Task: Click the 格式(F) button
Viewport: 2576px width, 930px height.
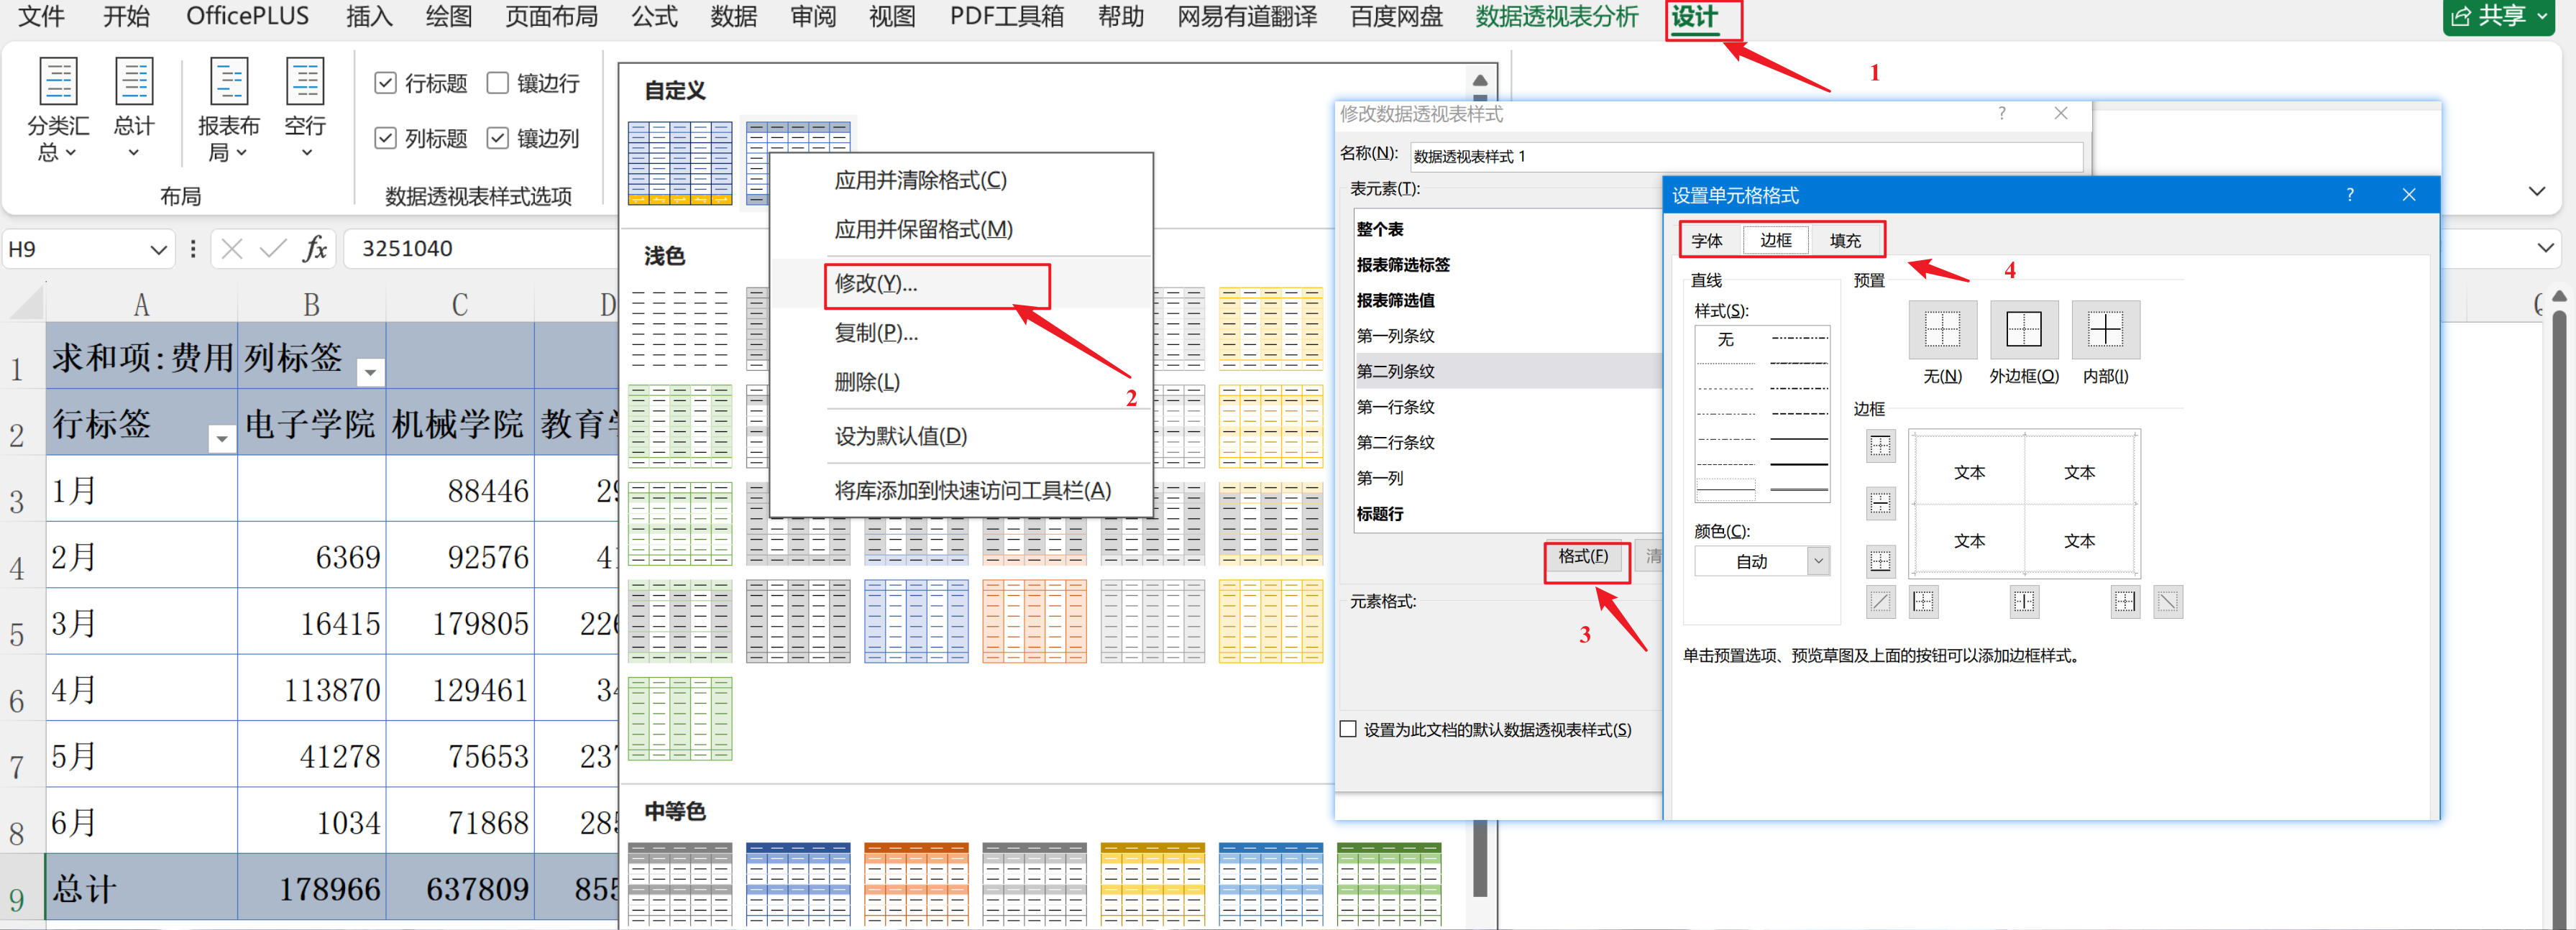Action: (1583, 556)
